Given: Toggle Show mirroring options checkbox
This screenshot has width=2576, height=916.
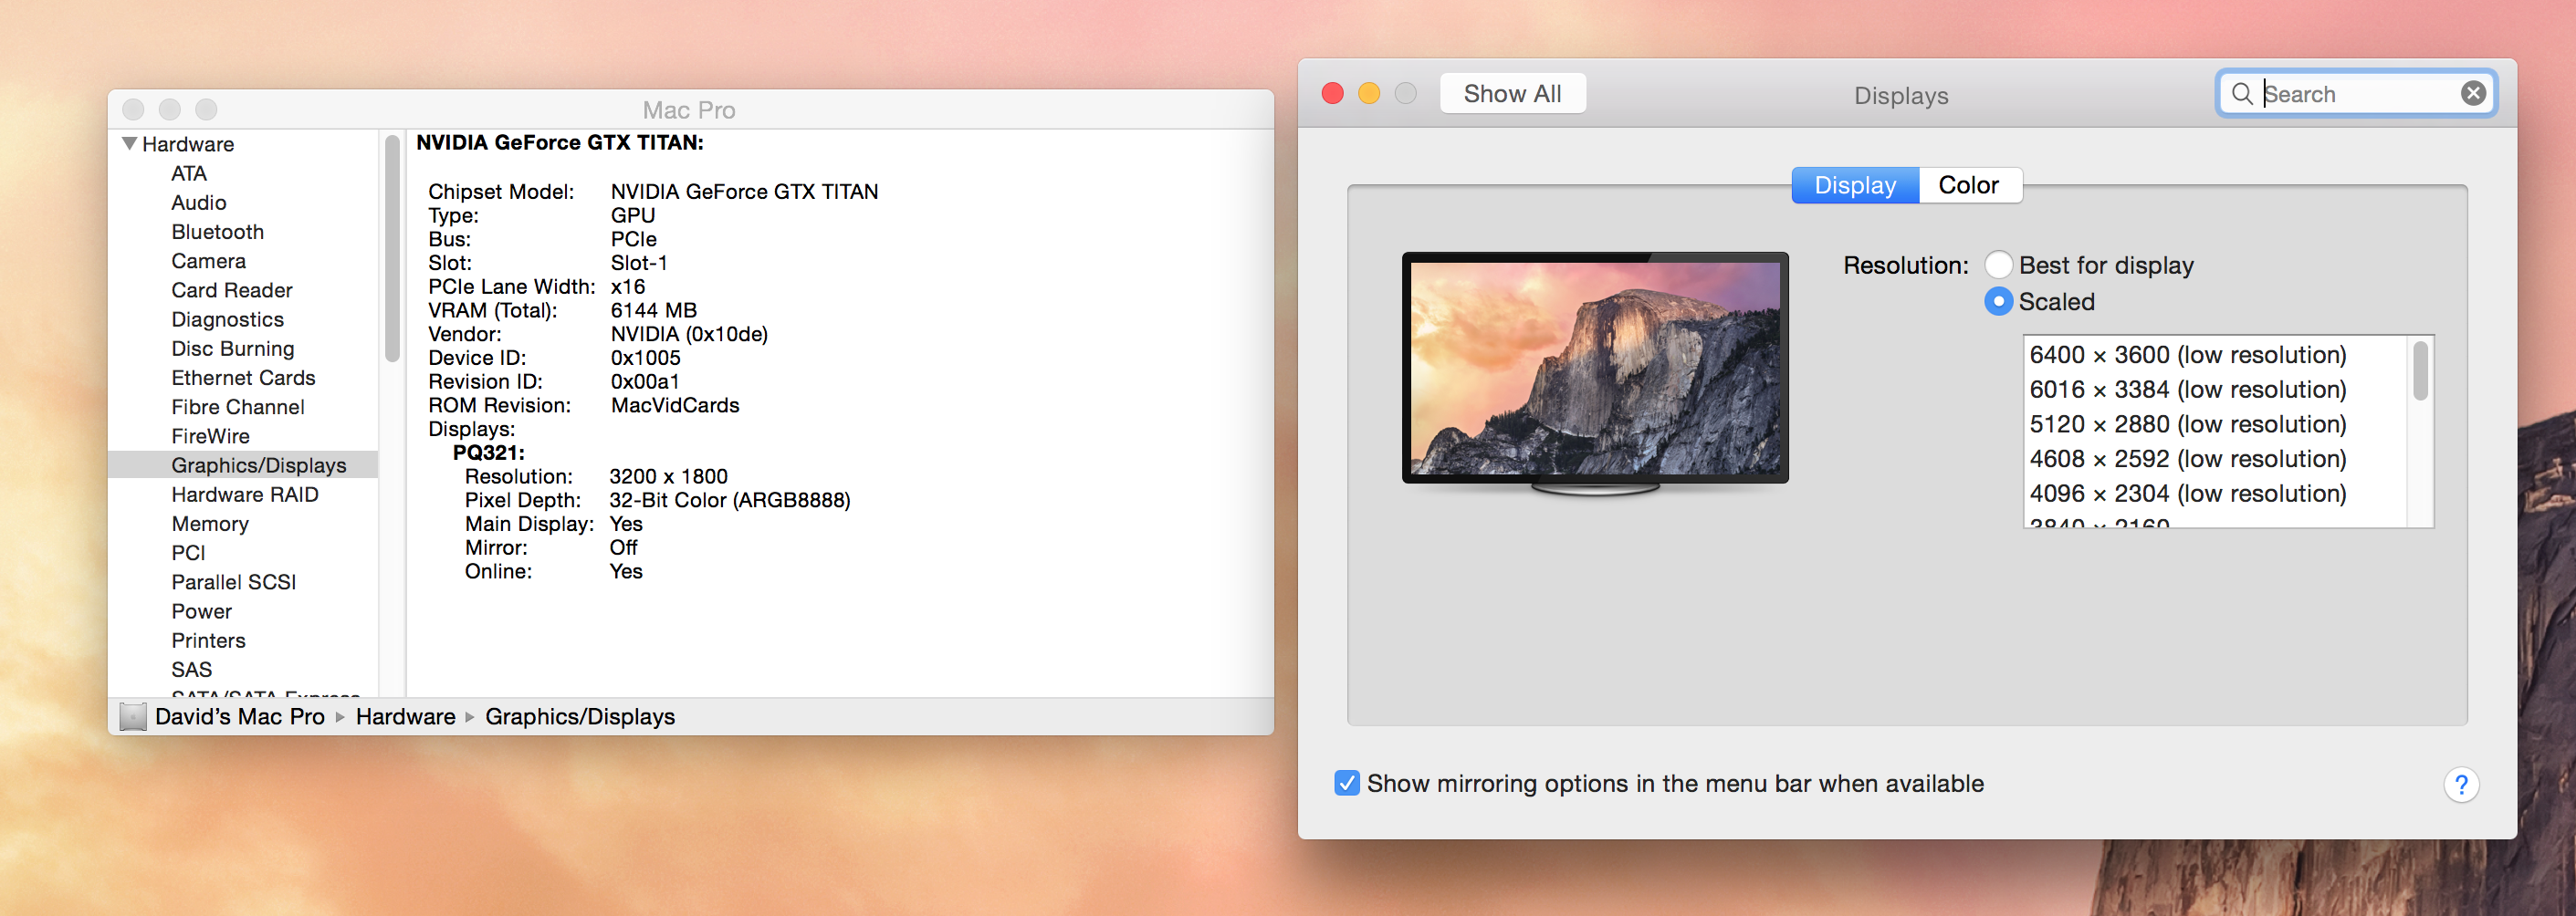Looking at the screenshot, I should (1347, 783).
